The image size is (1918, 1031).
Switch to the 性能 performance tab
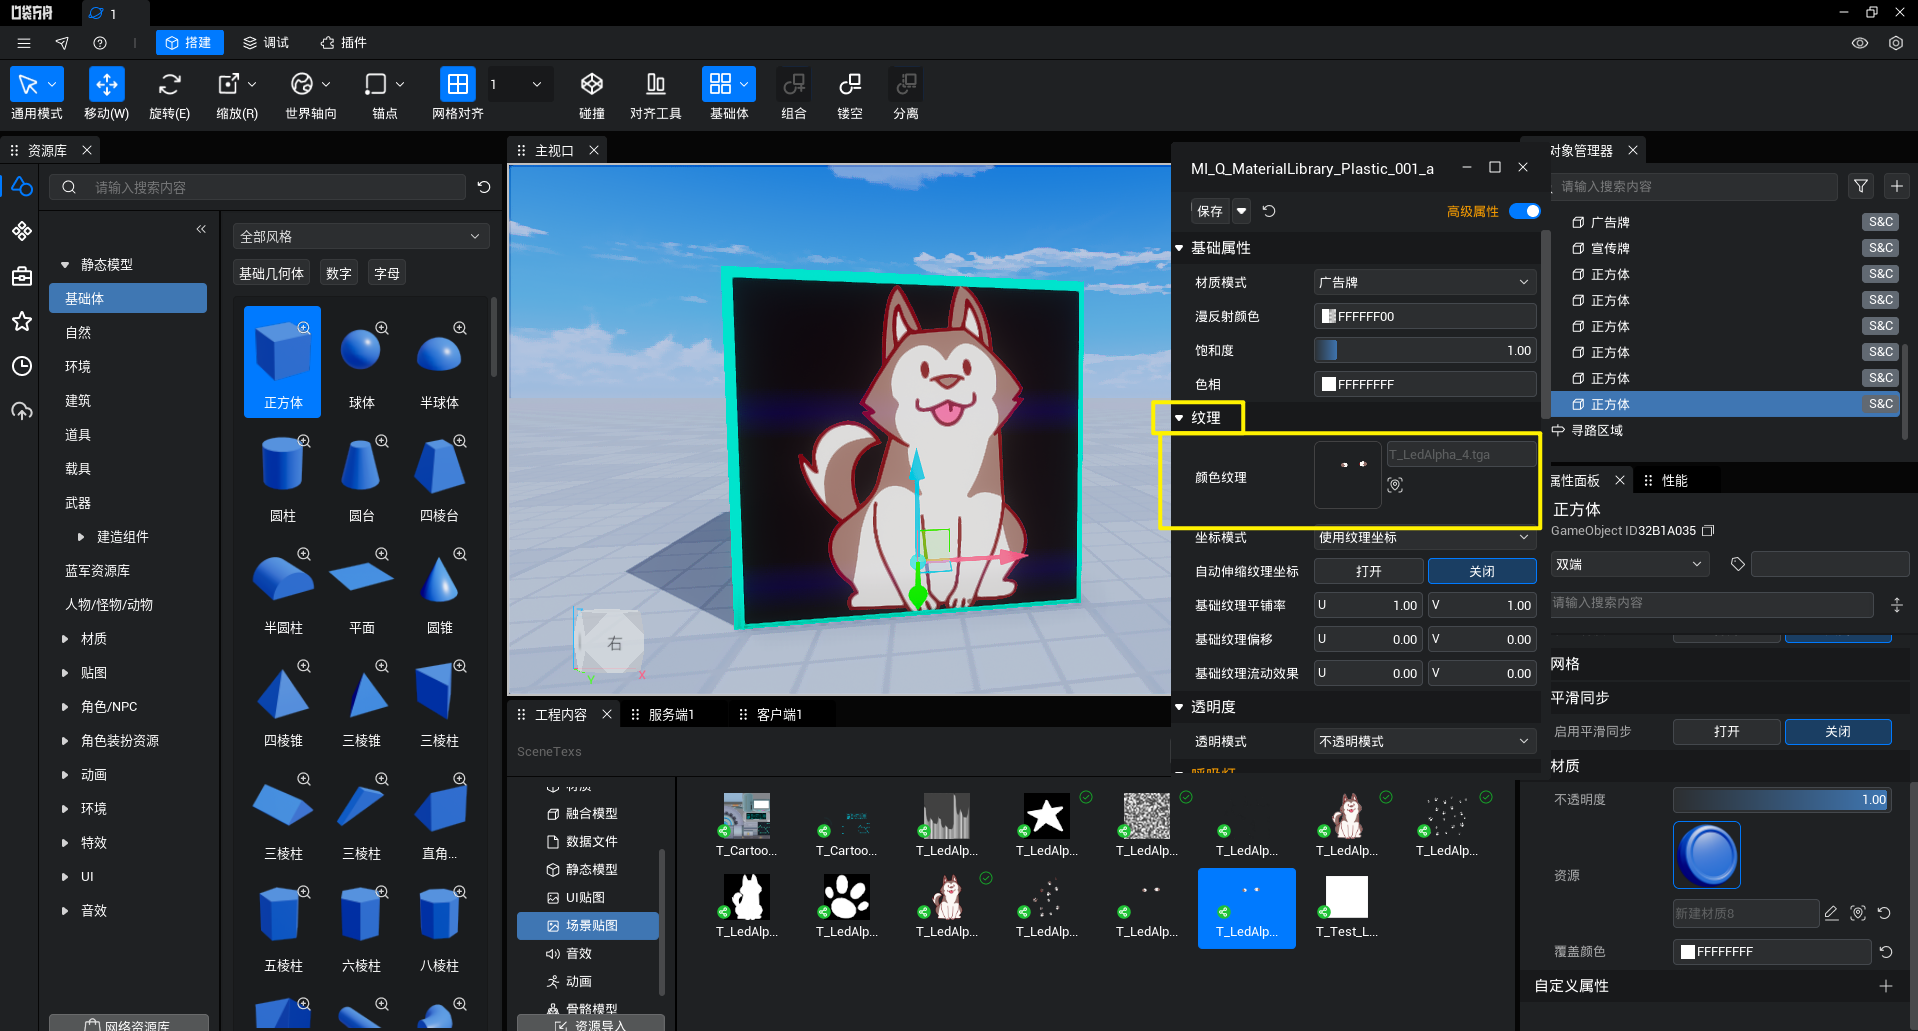(1674, 481)
